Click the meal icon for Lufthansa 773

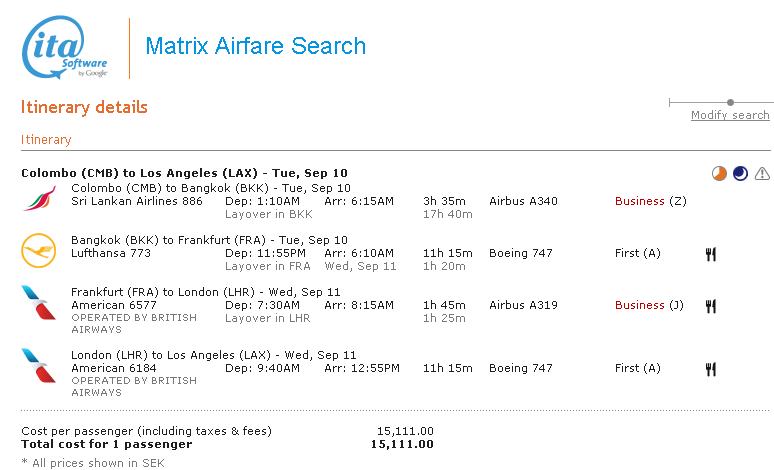pyautogui.click(x=711, y=254)
